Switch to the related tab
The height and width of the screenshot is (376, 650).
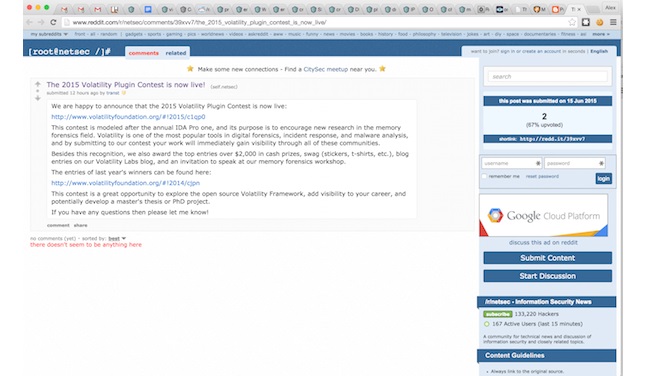(176, 53)
